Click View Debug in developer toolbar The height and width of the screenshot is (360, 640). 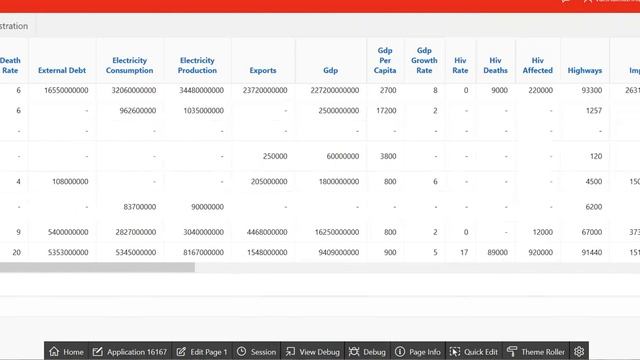pyautogui.click(x=313, y=351)
